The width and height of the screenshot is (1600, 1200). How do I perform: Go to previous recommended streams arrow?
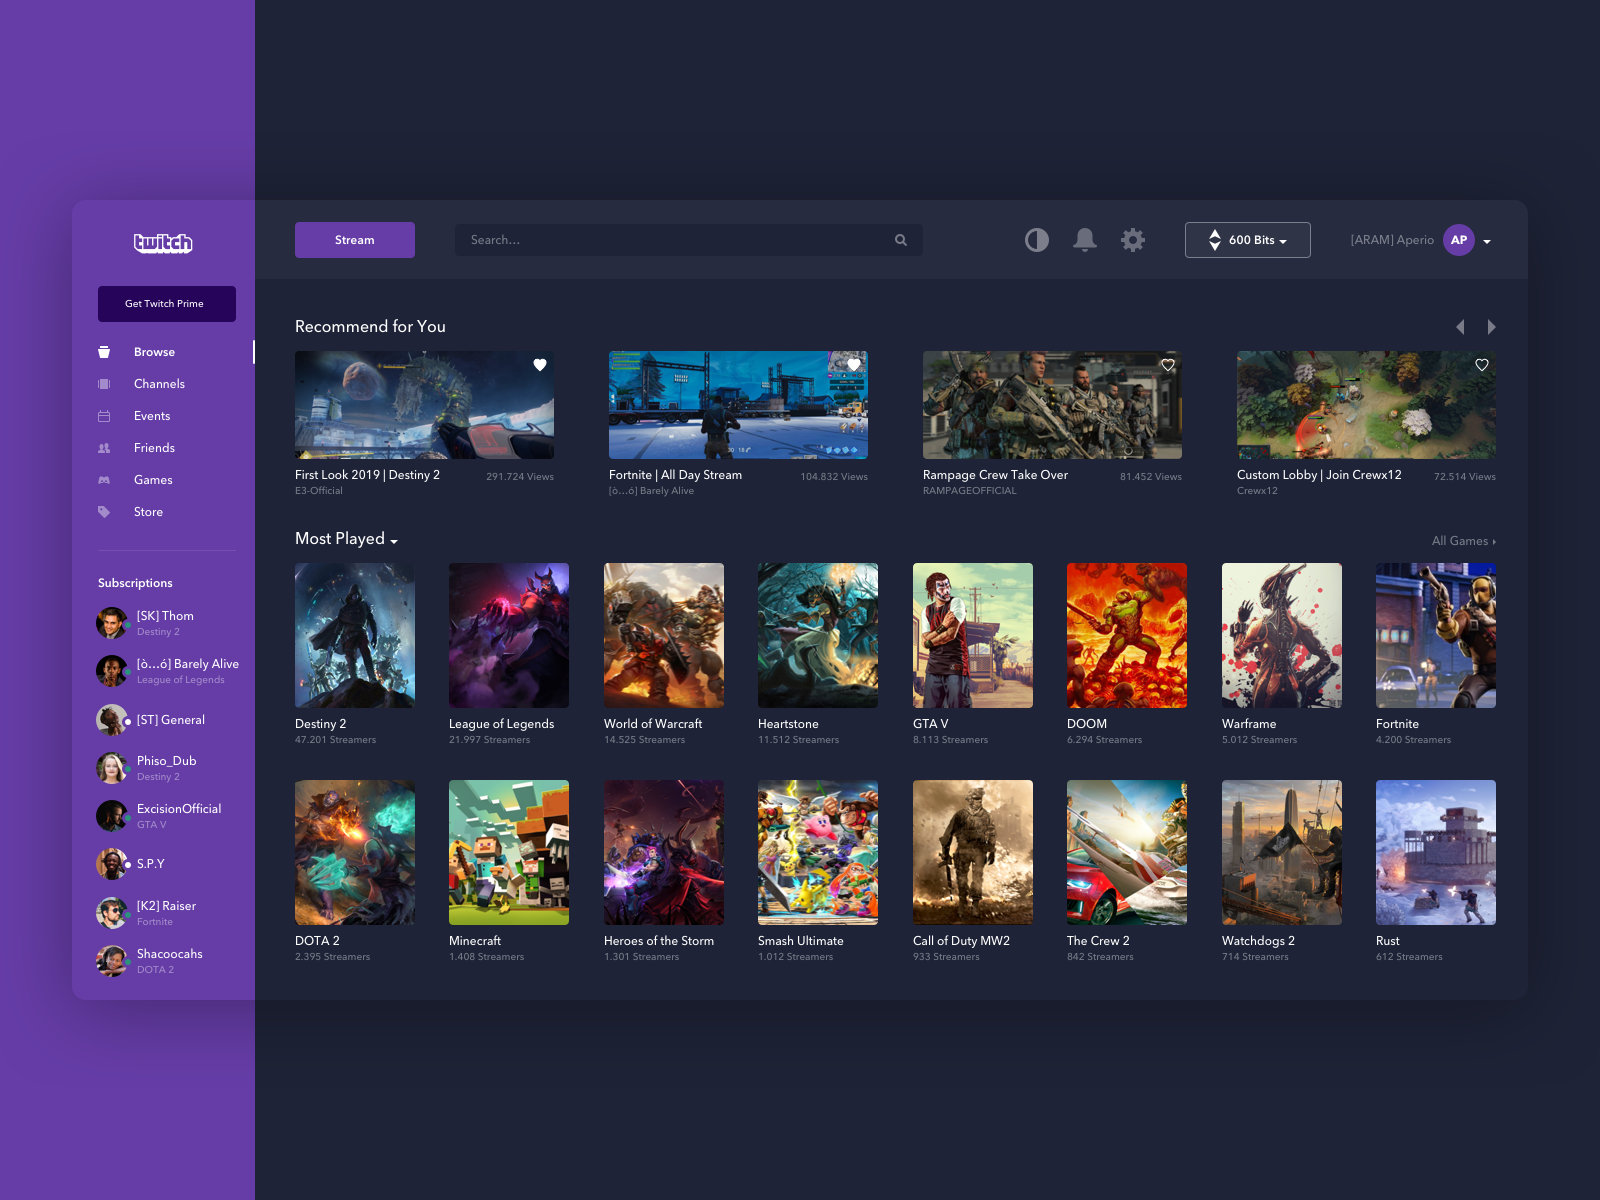pos(1460,327)
